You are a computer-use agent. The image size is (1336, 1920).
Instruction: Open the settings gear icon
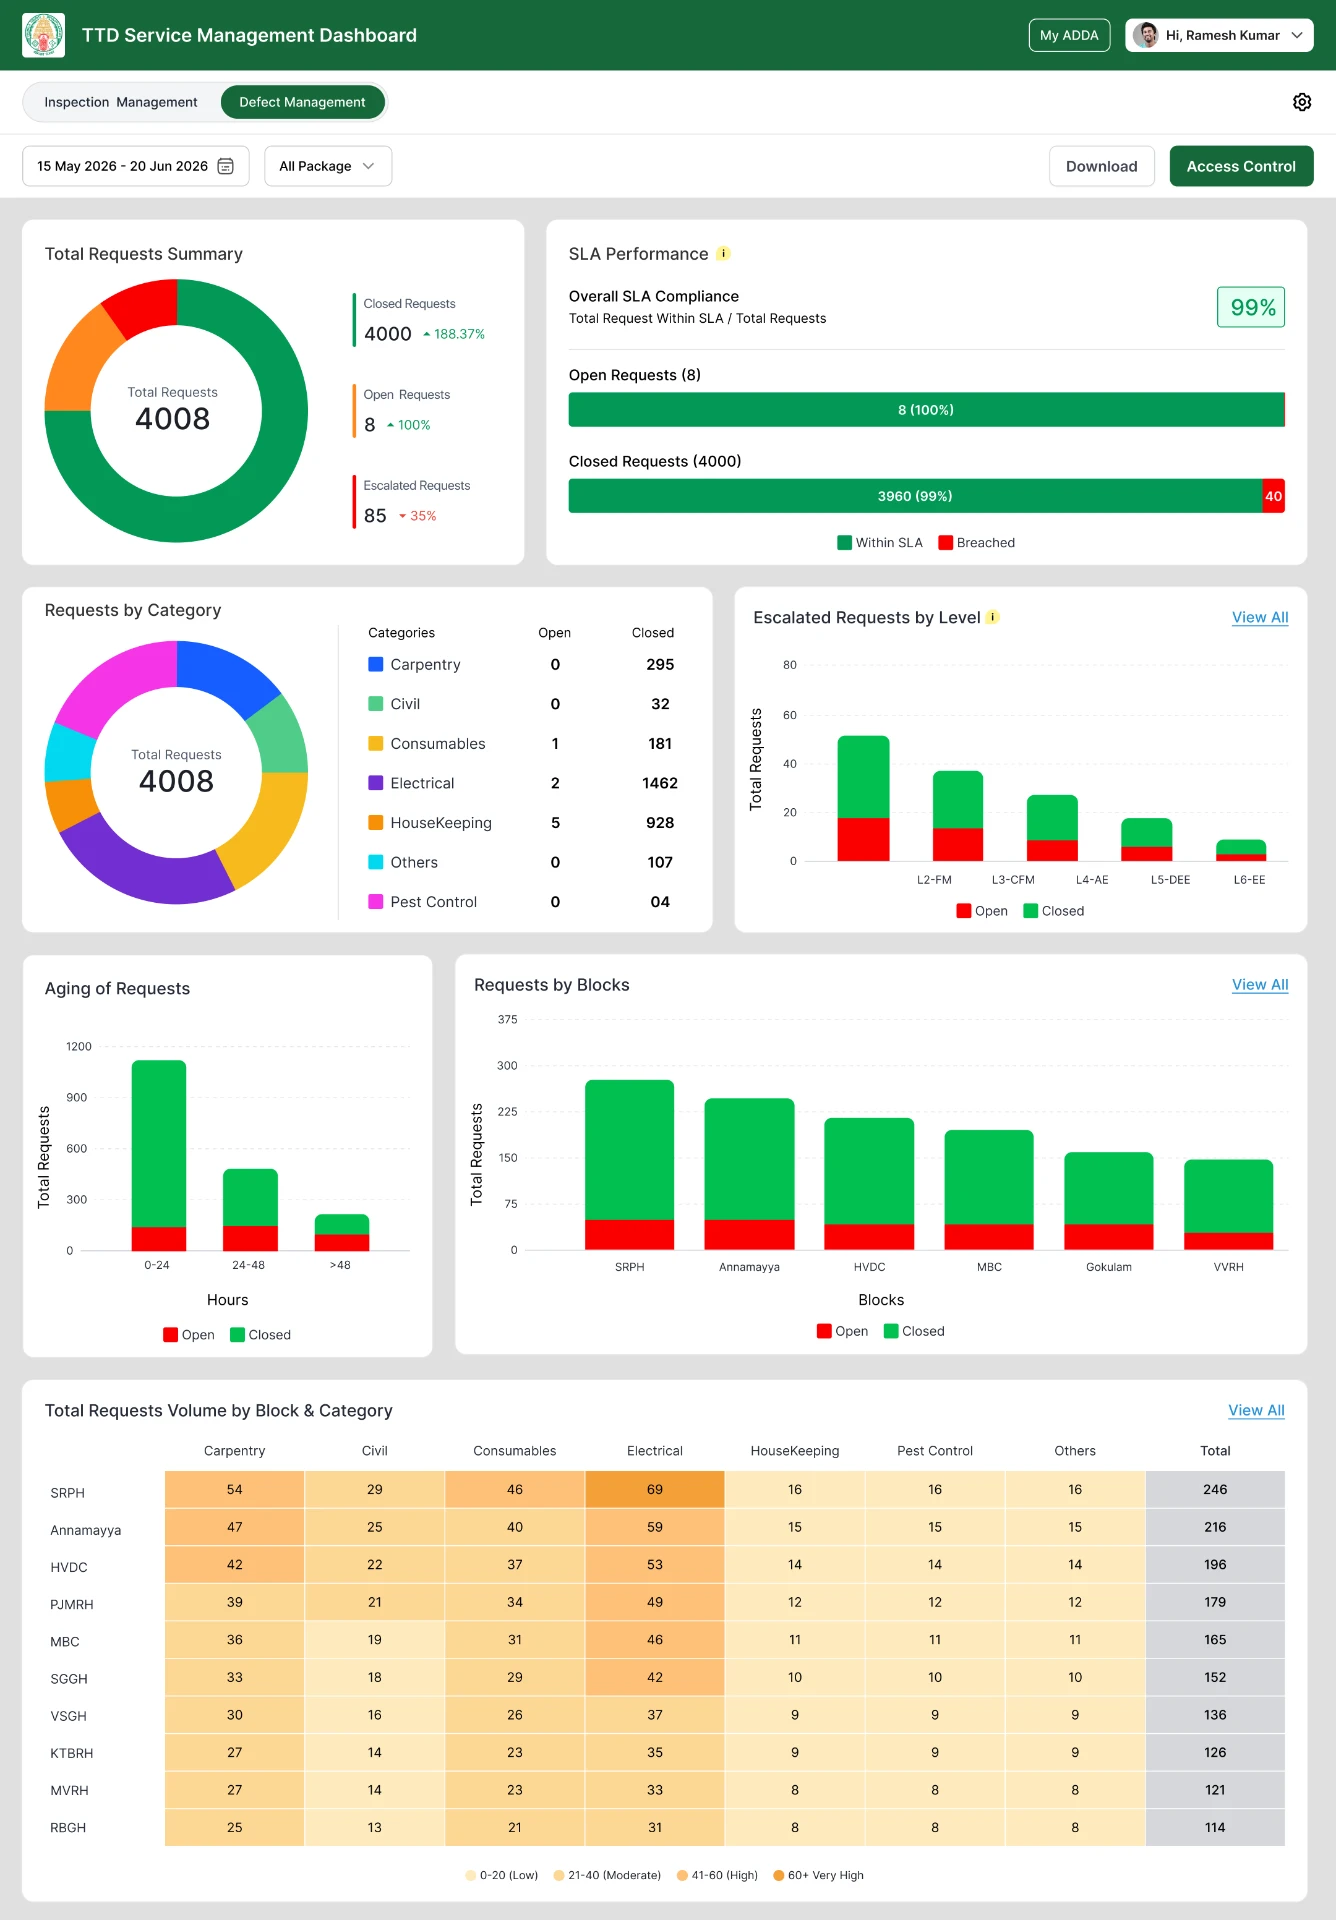1302,102
